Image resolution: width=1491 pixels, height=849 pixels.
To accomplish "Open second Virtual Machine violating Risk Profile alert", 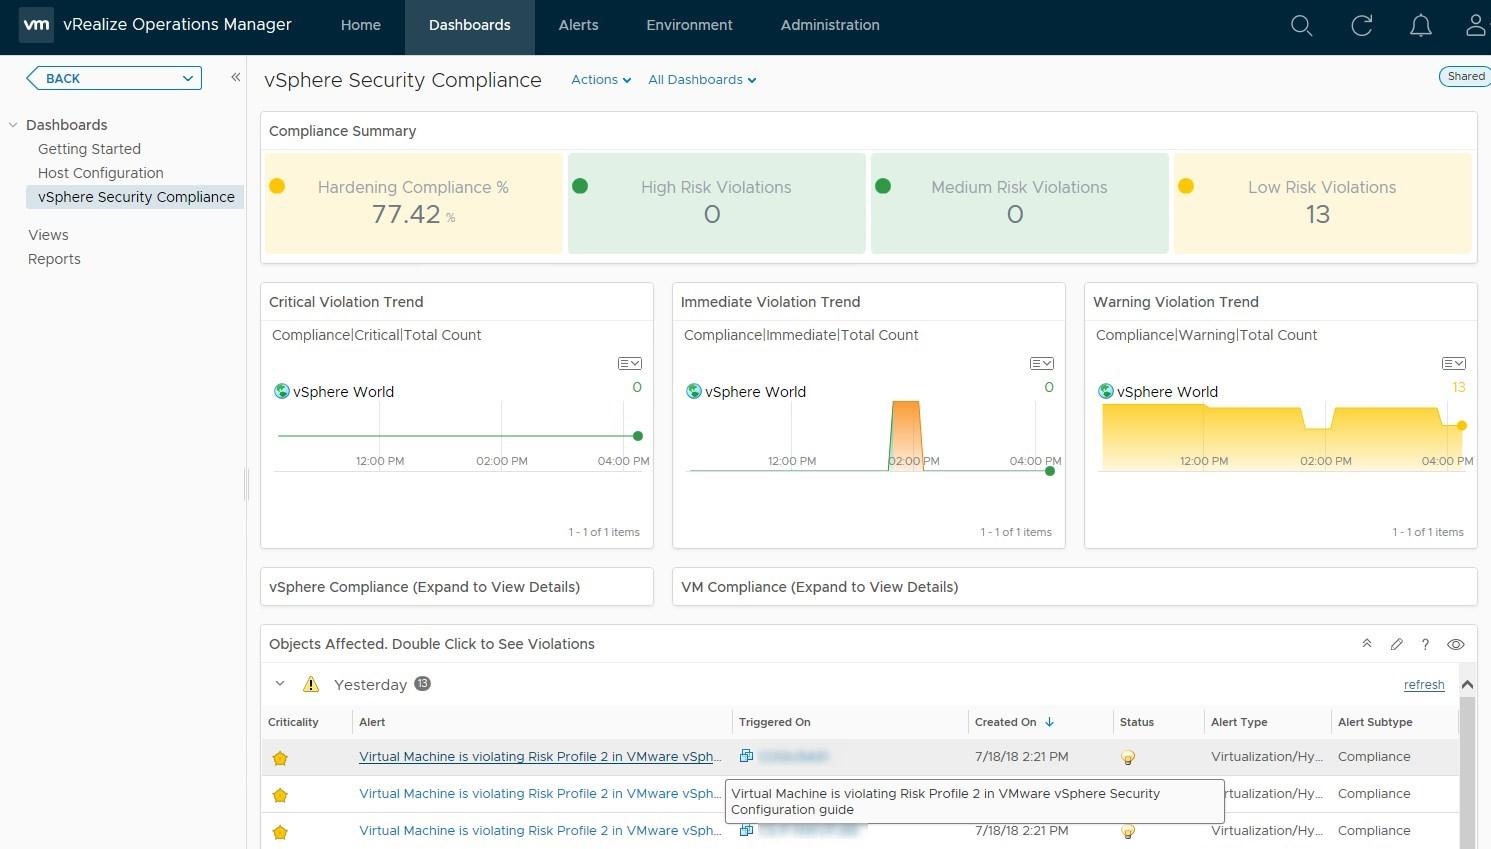I will coord(540,794).
